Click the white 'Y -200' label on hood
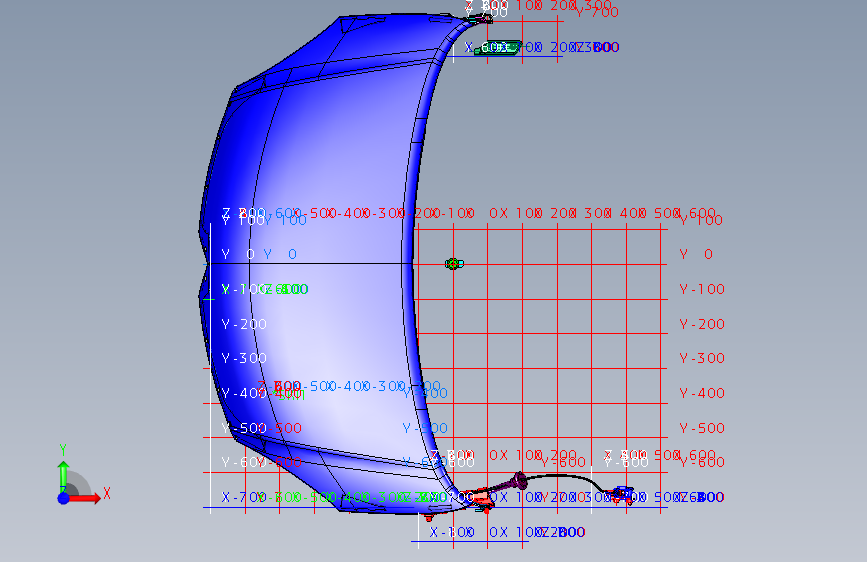This screenshot has height=562, width=867. [244, 324]
